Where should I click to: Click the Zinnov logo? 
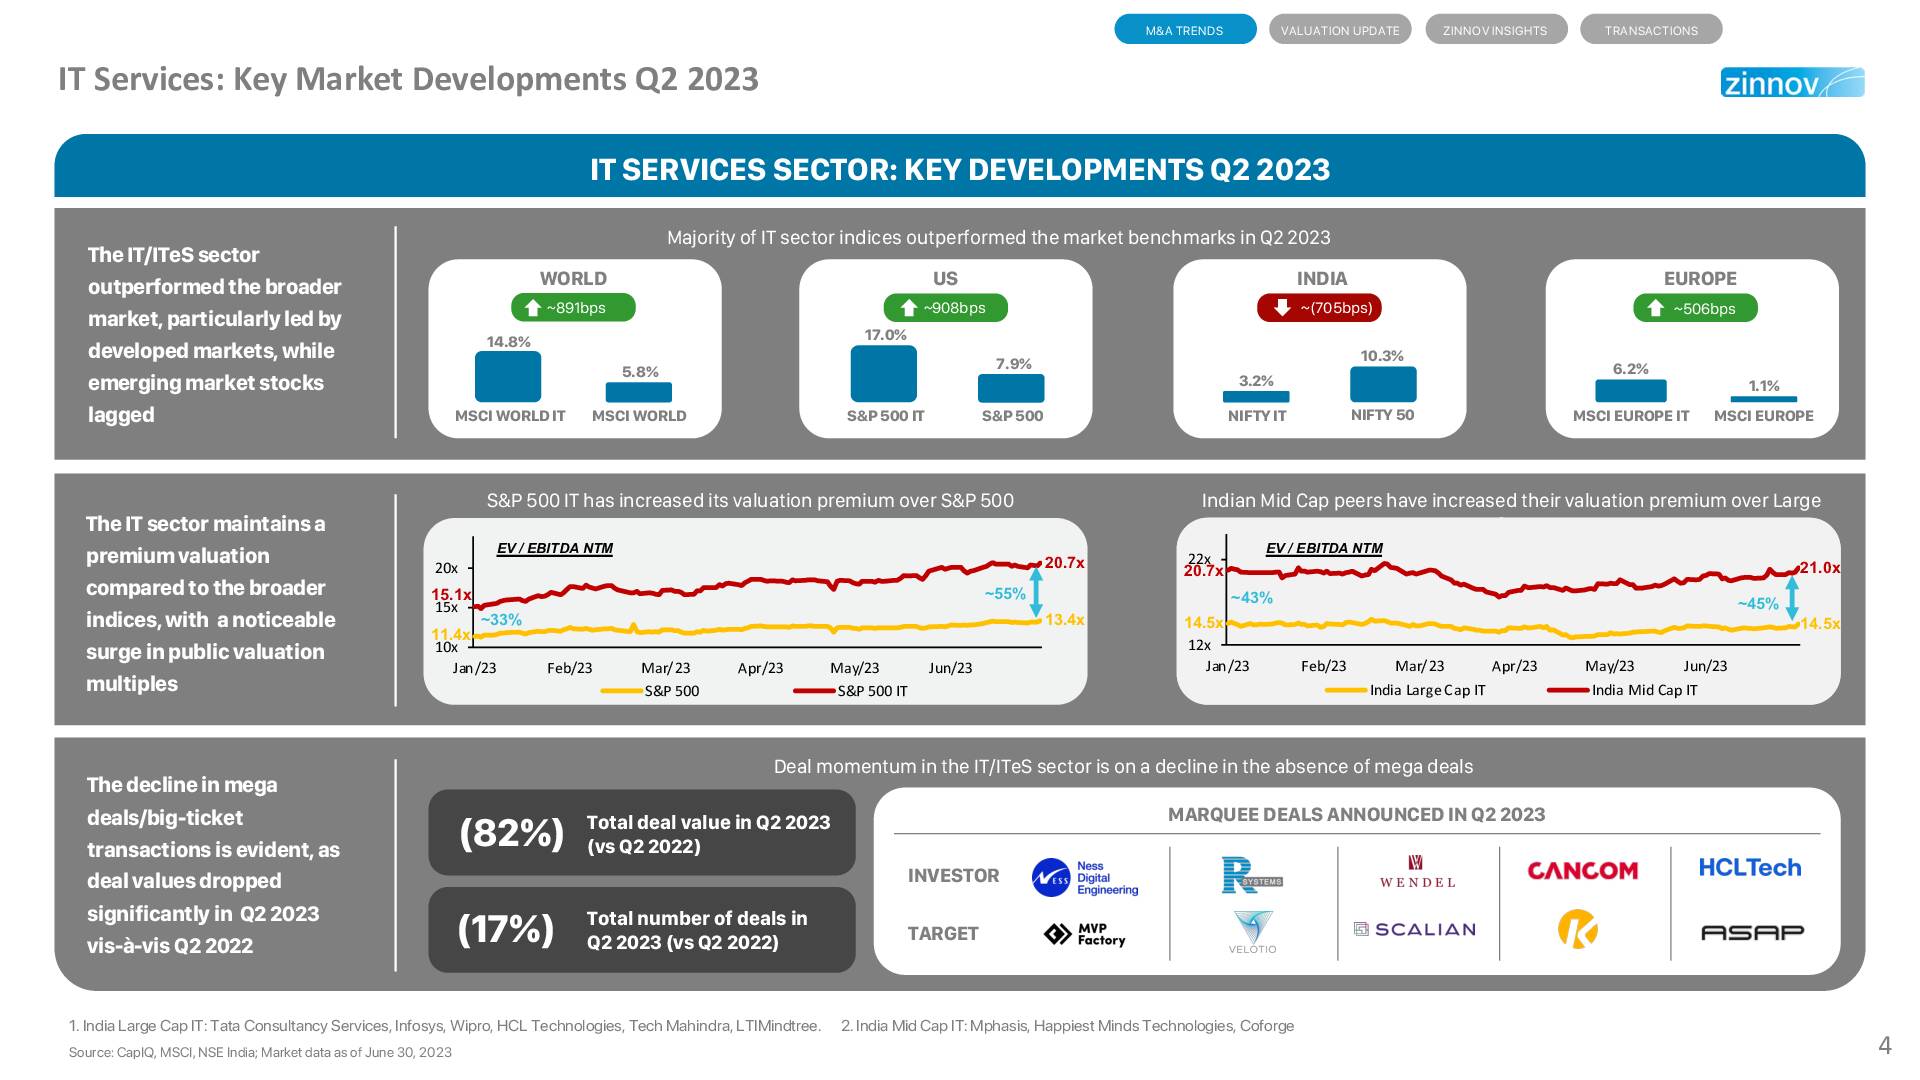[1792, 82]
